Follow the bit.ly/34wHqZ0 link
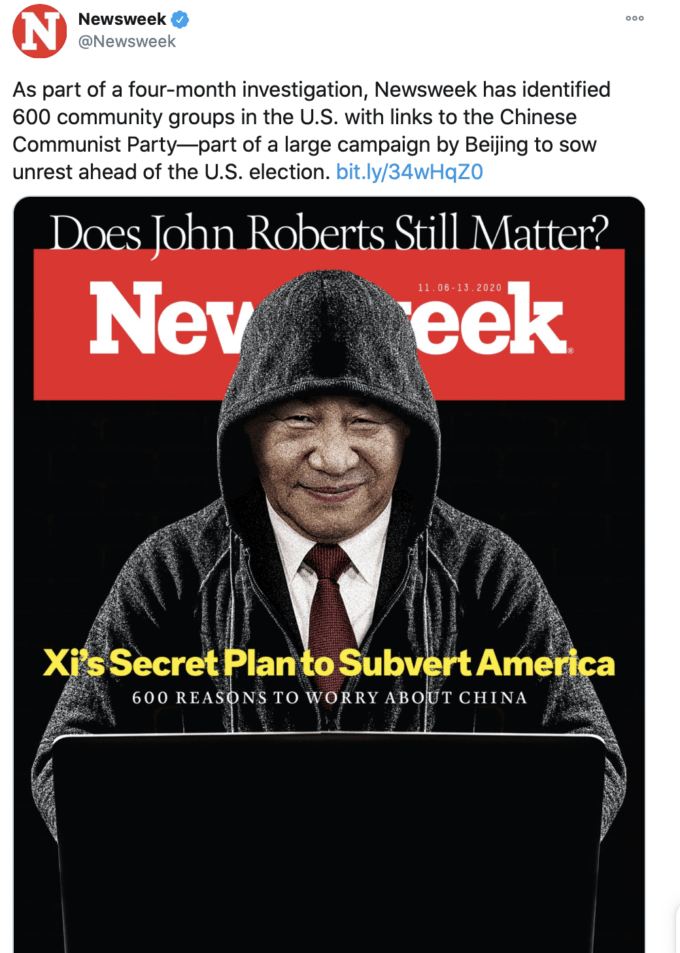Image resolution: width=680 pixels, height=953 pixels. click(410, 172)
